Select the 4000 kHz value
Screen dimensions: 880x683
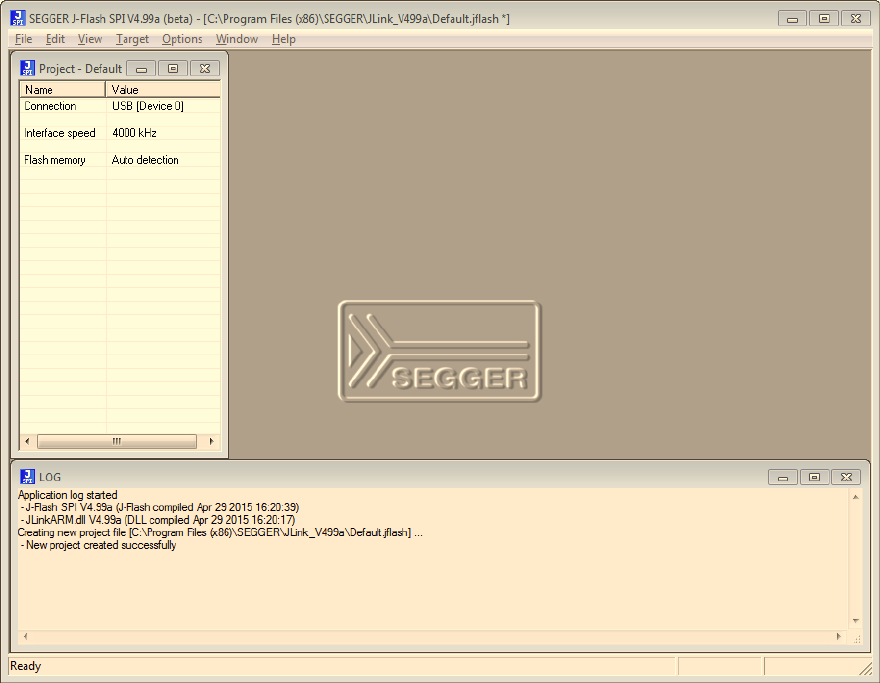[x=134, y=133]
